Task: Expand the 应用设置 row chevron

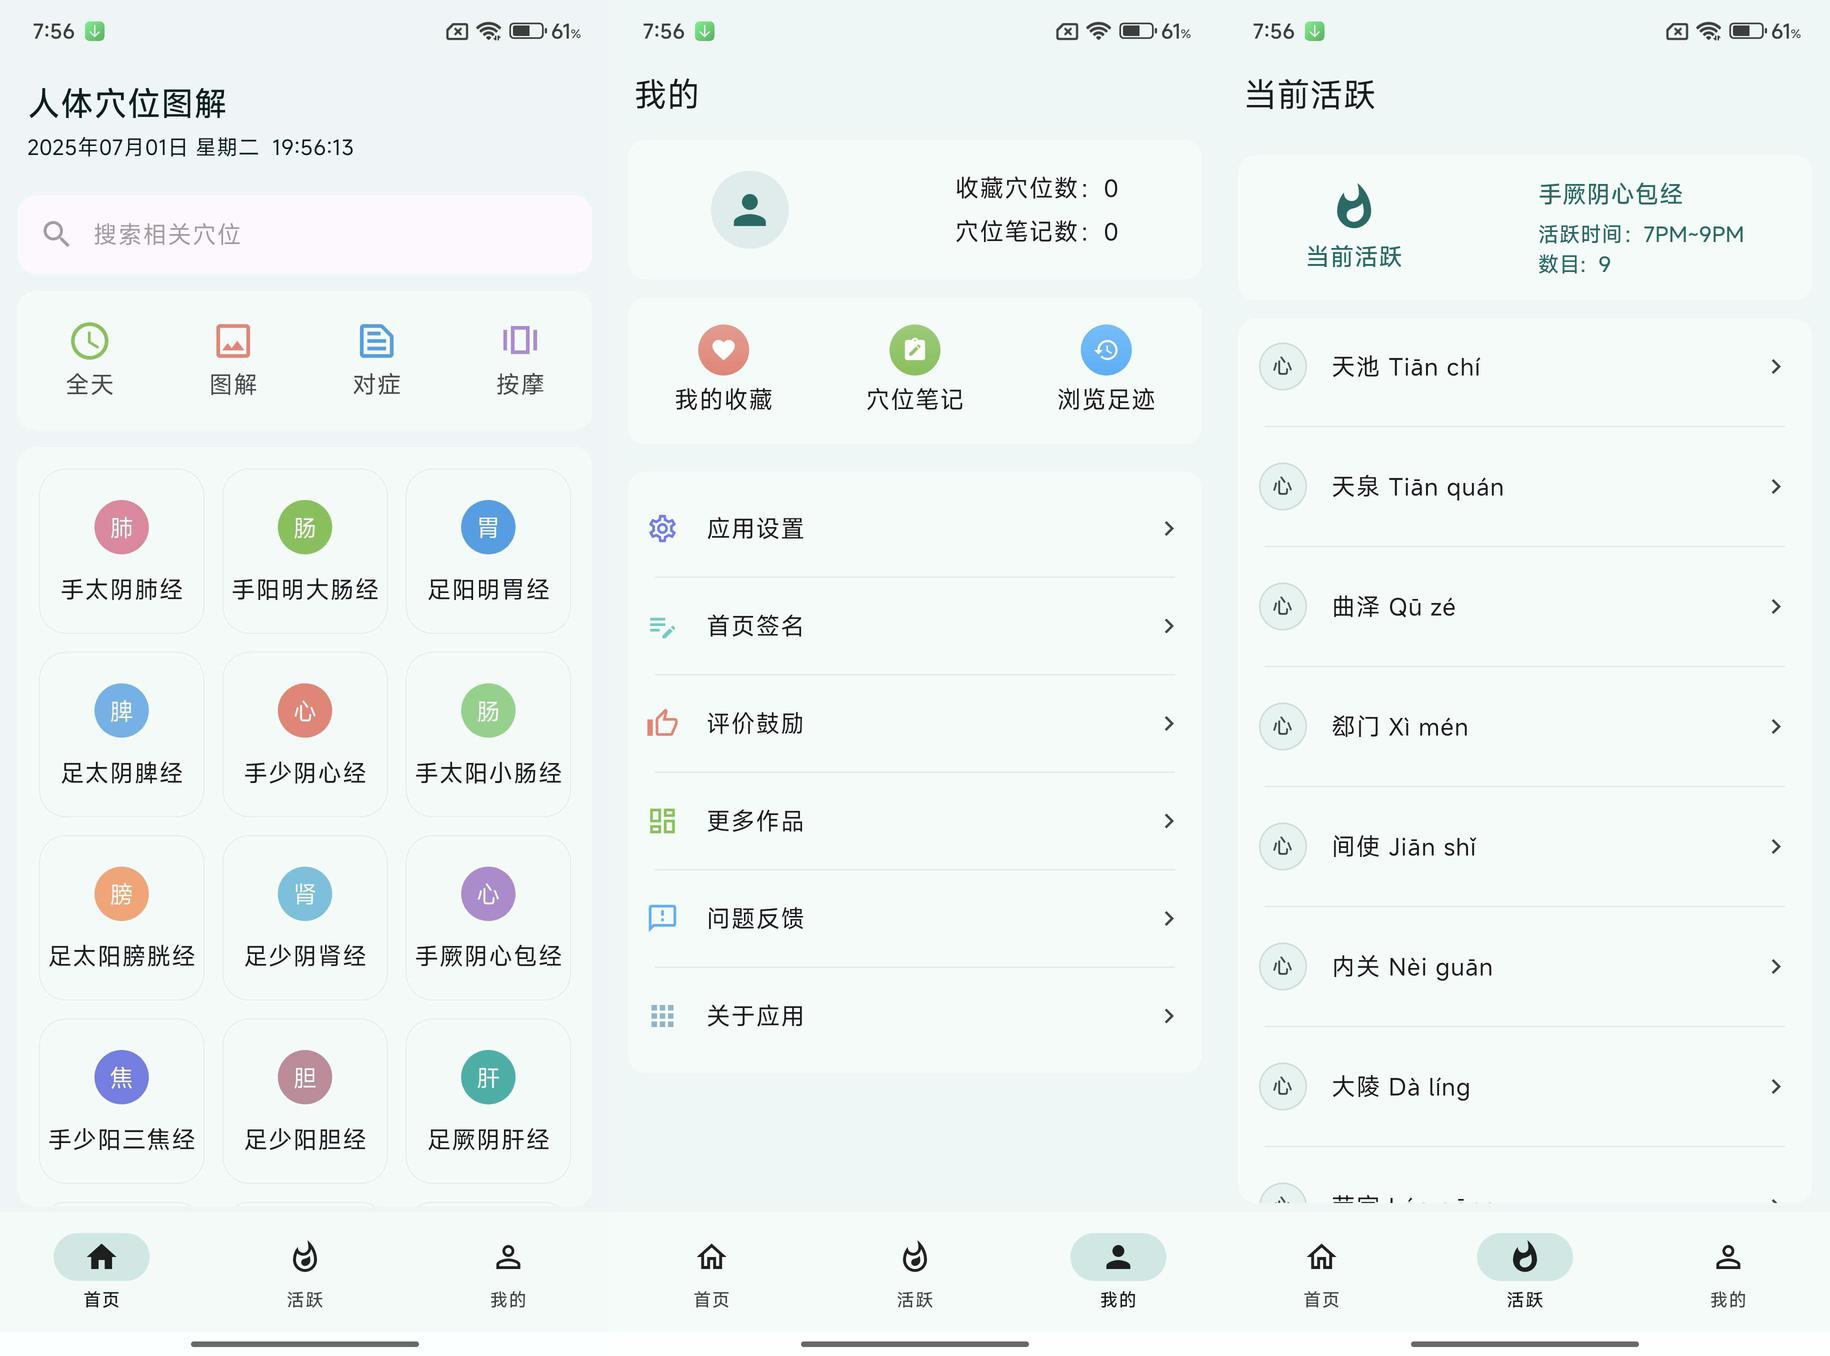Action: point(1168,528)
